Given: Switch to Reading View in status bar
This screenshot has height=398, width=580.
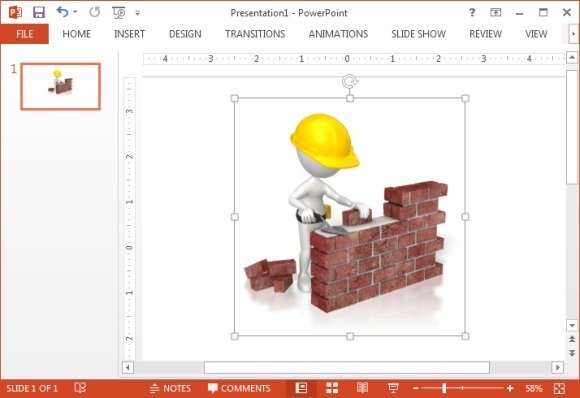Looking at the screenshot, I should click(362, 388).
